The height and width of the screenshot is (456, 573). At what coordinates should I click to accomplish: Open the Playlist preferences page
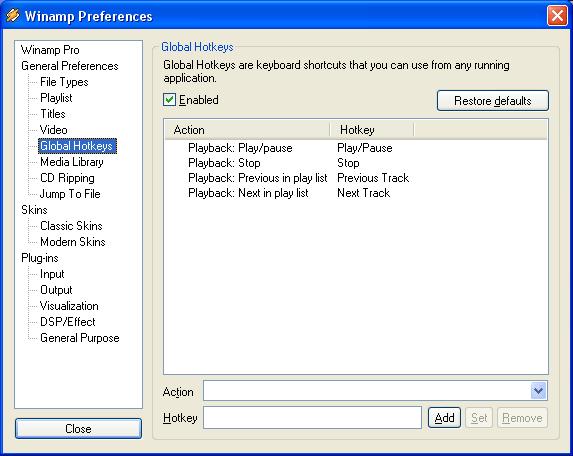click(56, 98)
